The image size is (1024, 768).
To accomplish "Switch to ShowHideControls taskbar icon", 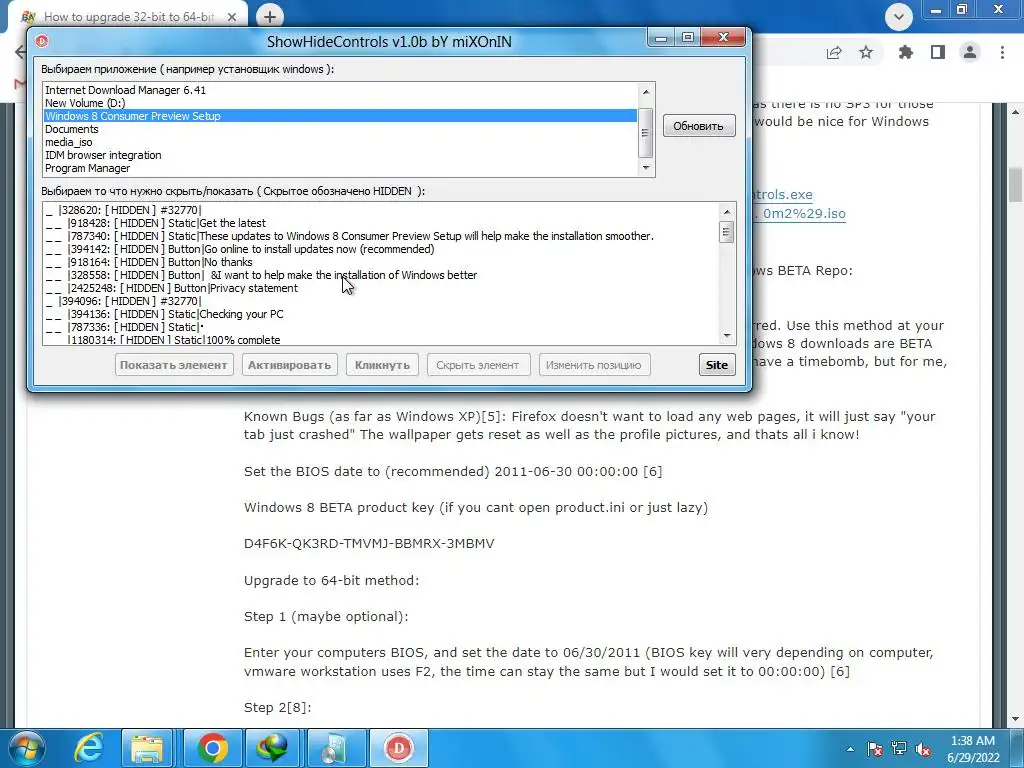I will tap(398, 748).
